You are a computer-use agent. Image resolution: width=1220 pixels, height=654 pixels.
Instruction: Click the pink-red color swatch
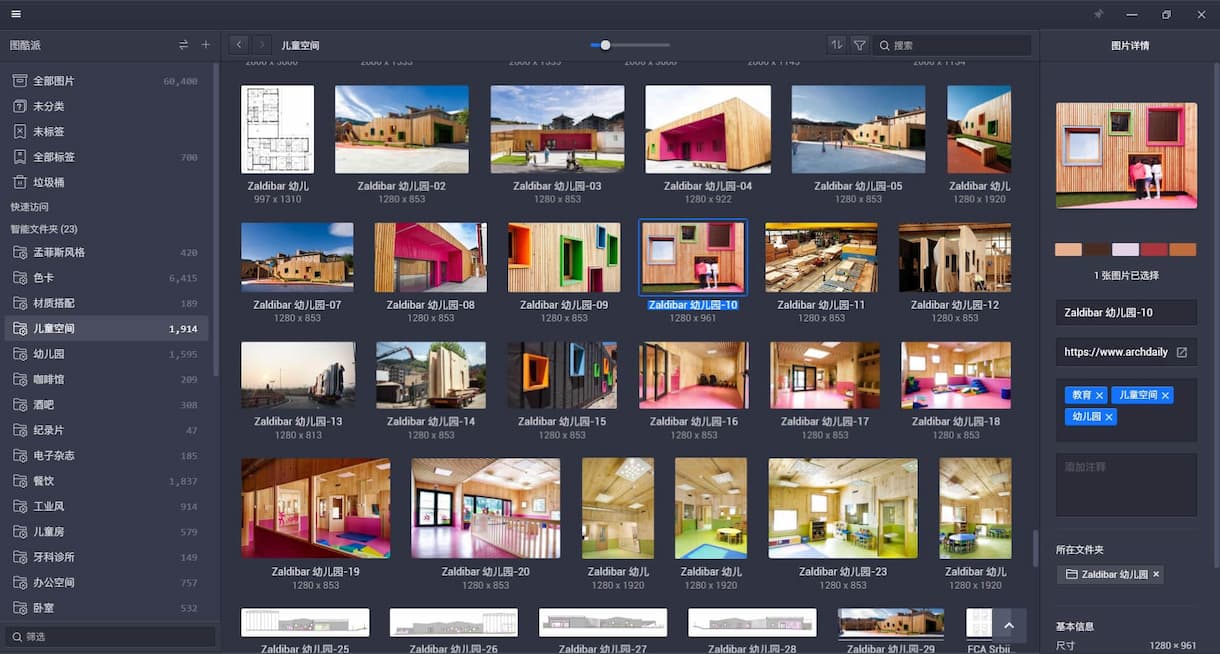(1154, 249)
